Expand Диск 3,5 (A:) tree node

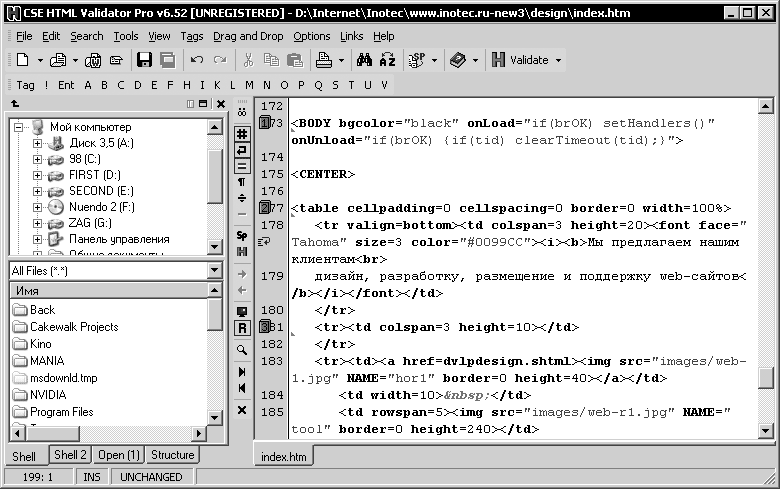click(37, 143)
